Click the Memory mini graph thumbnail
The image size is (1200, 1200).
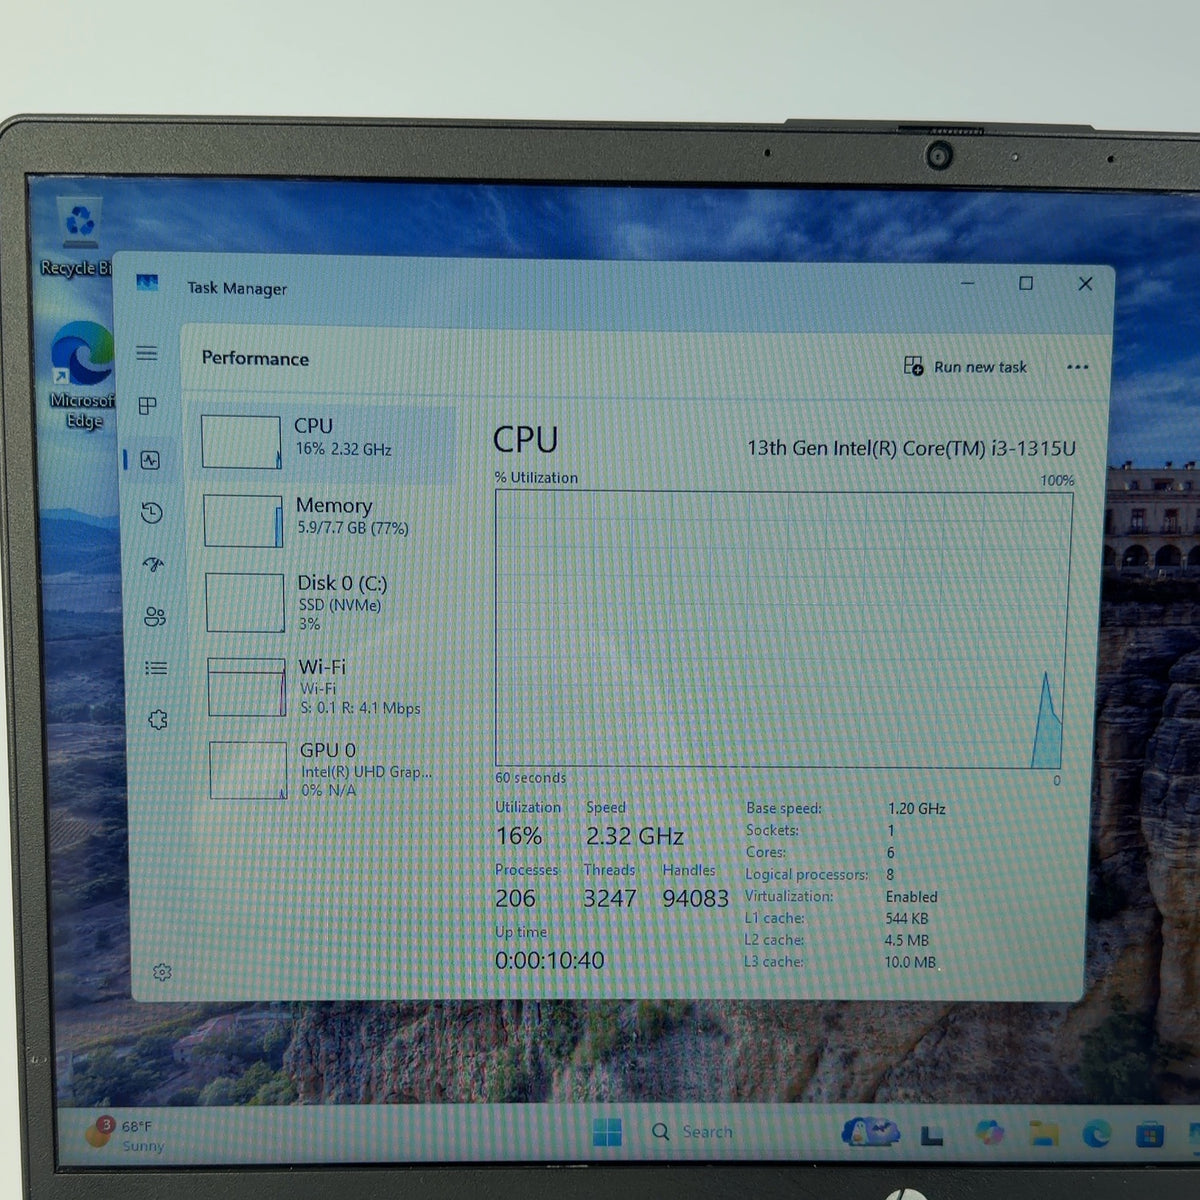(x=243, y=521)
